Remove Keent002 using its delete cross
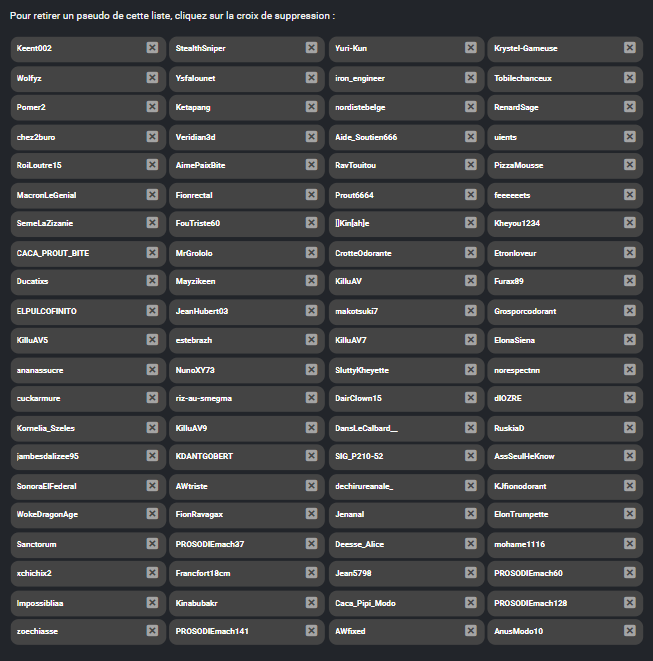 click(x=152, y=48)
